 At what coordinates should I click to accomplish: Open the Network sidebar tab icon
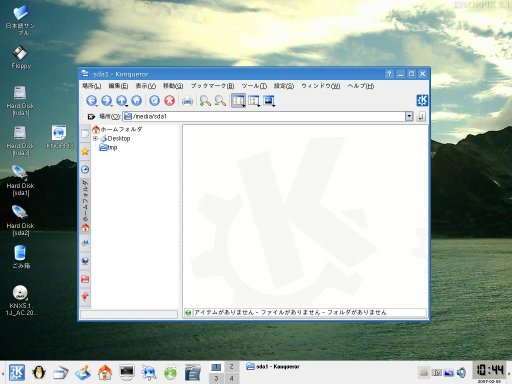[85, 261]
